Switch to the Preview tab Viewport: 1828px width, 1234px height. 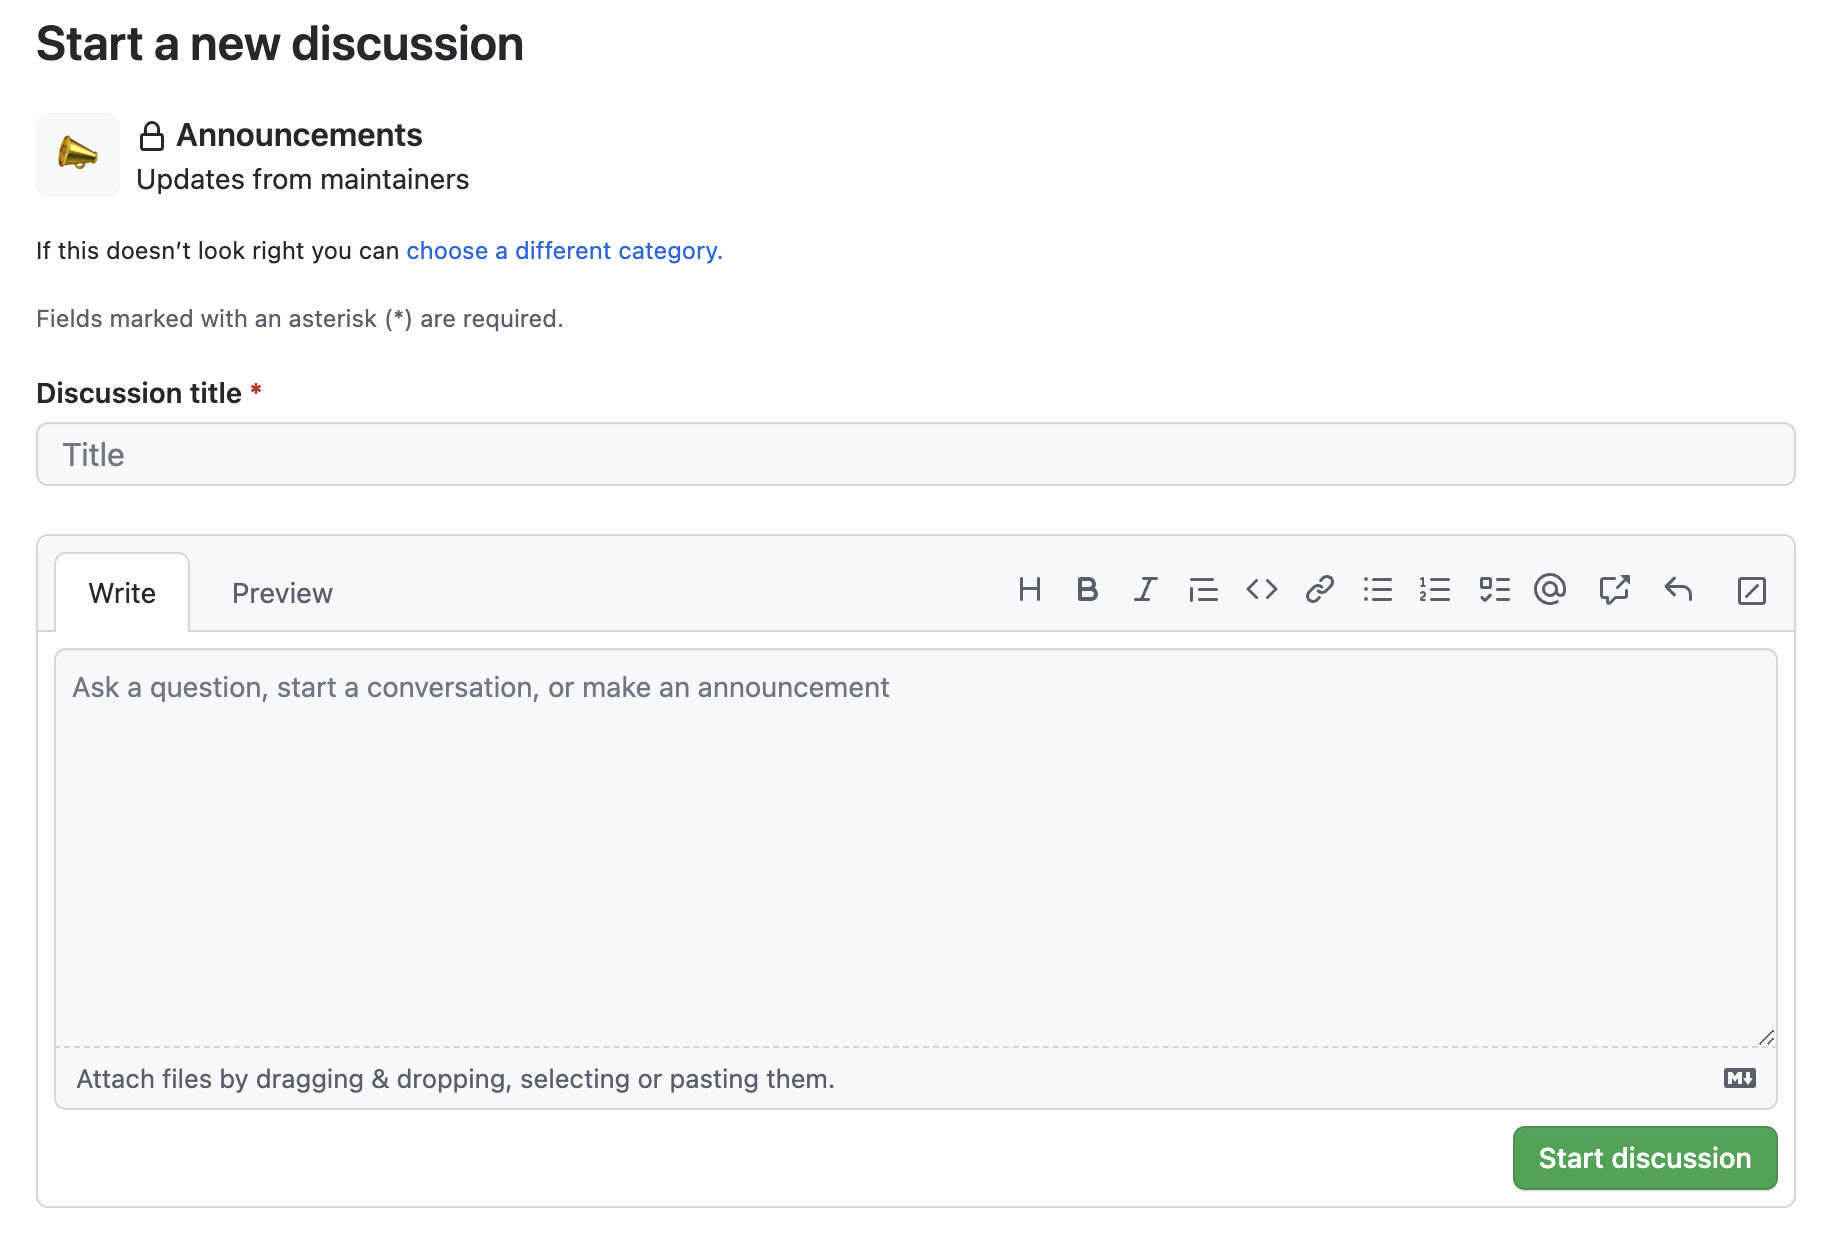point(282,592)
